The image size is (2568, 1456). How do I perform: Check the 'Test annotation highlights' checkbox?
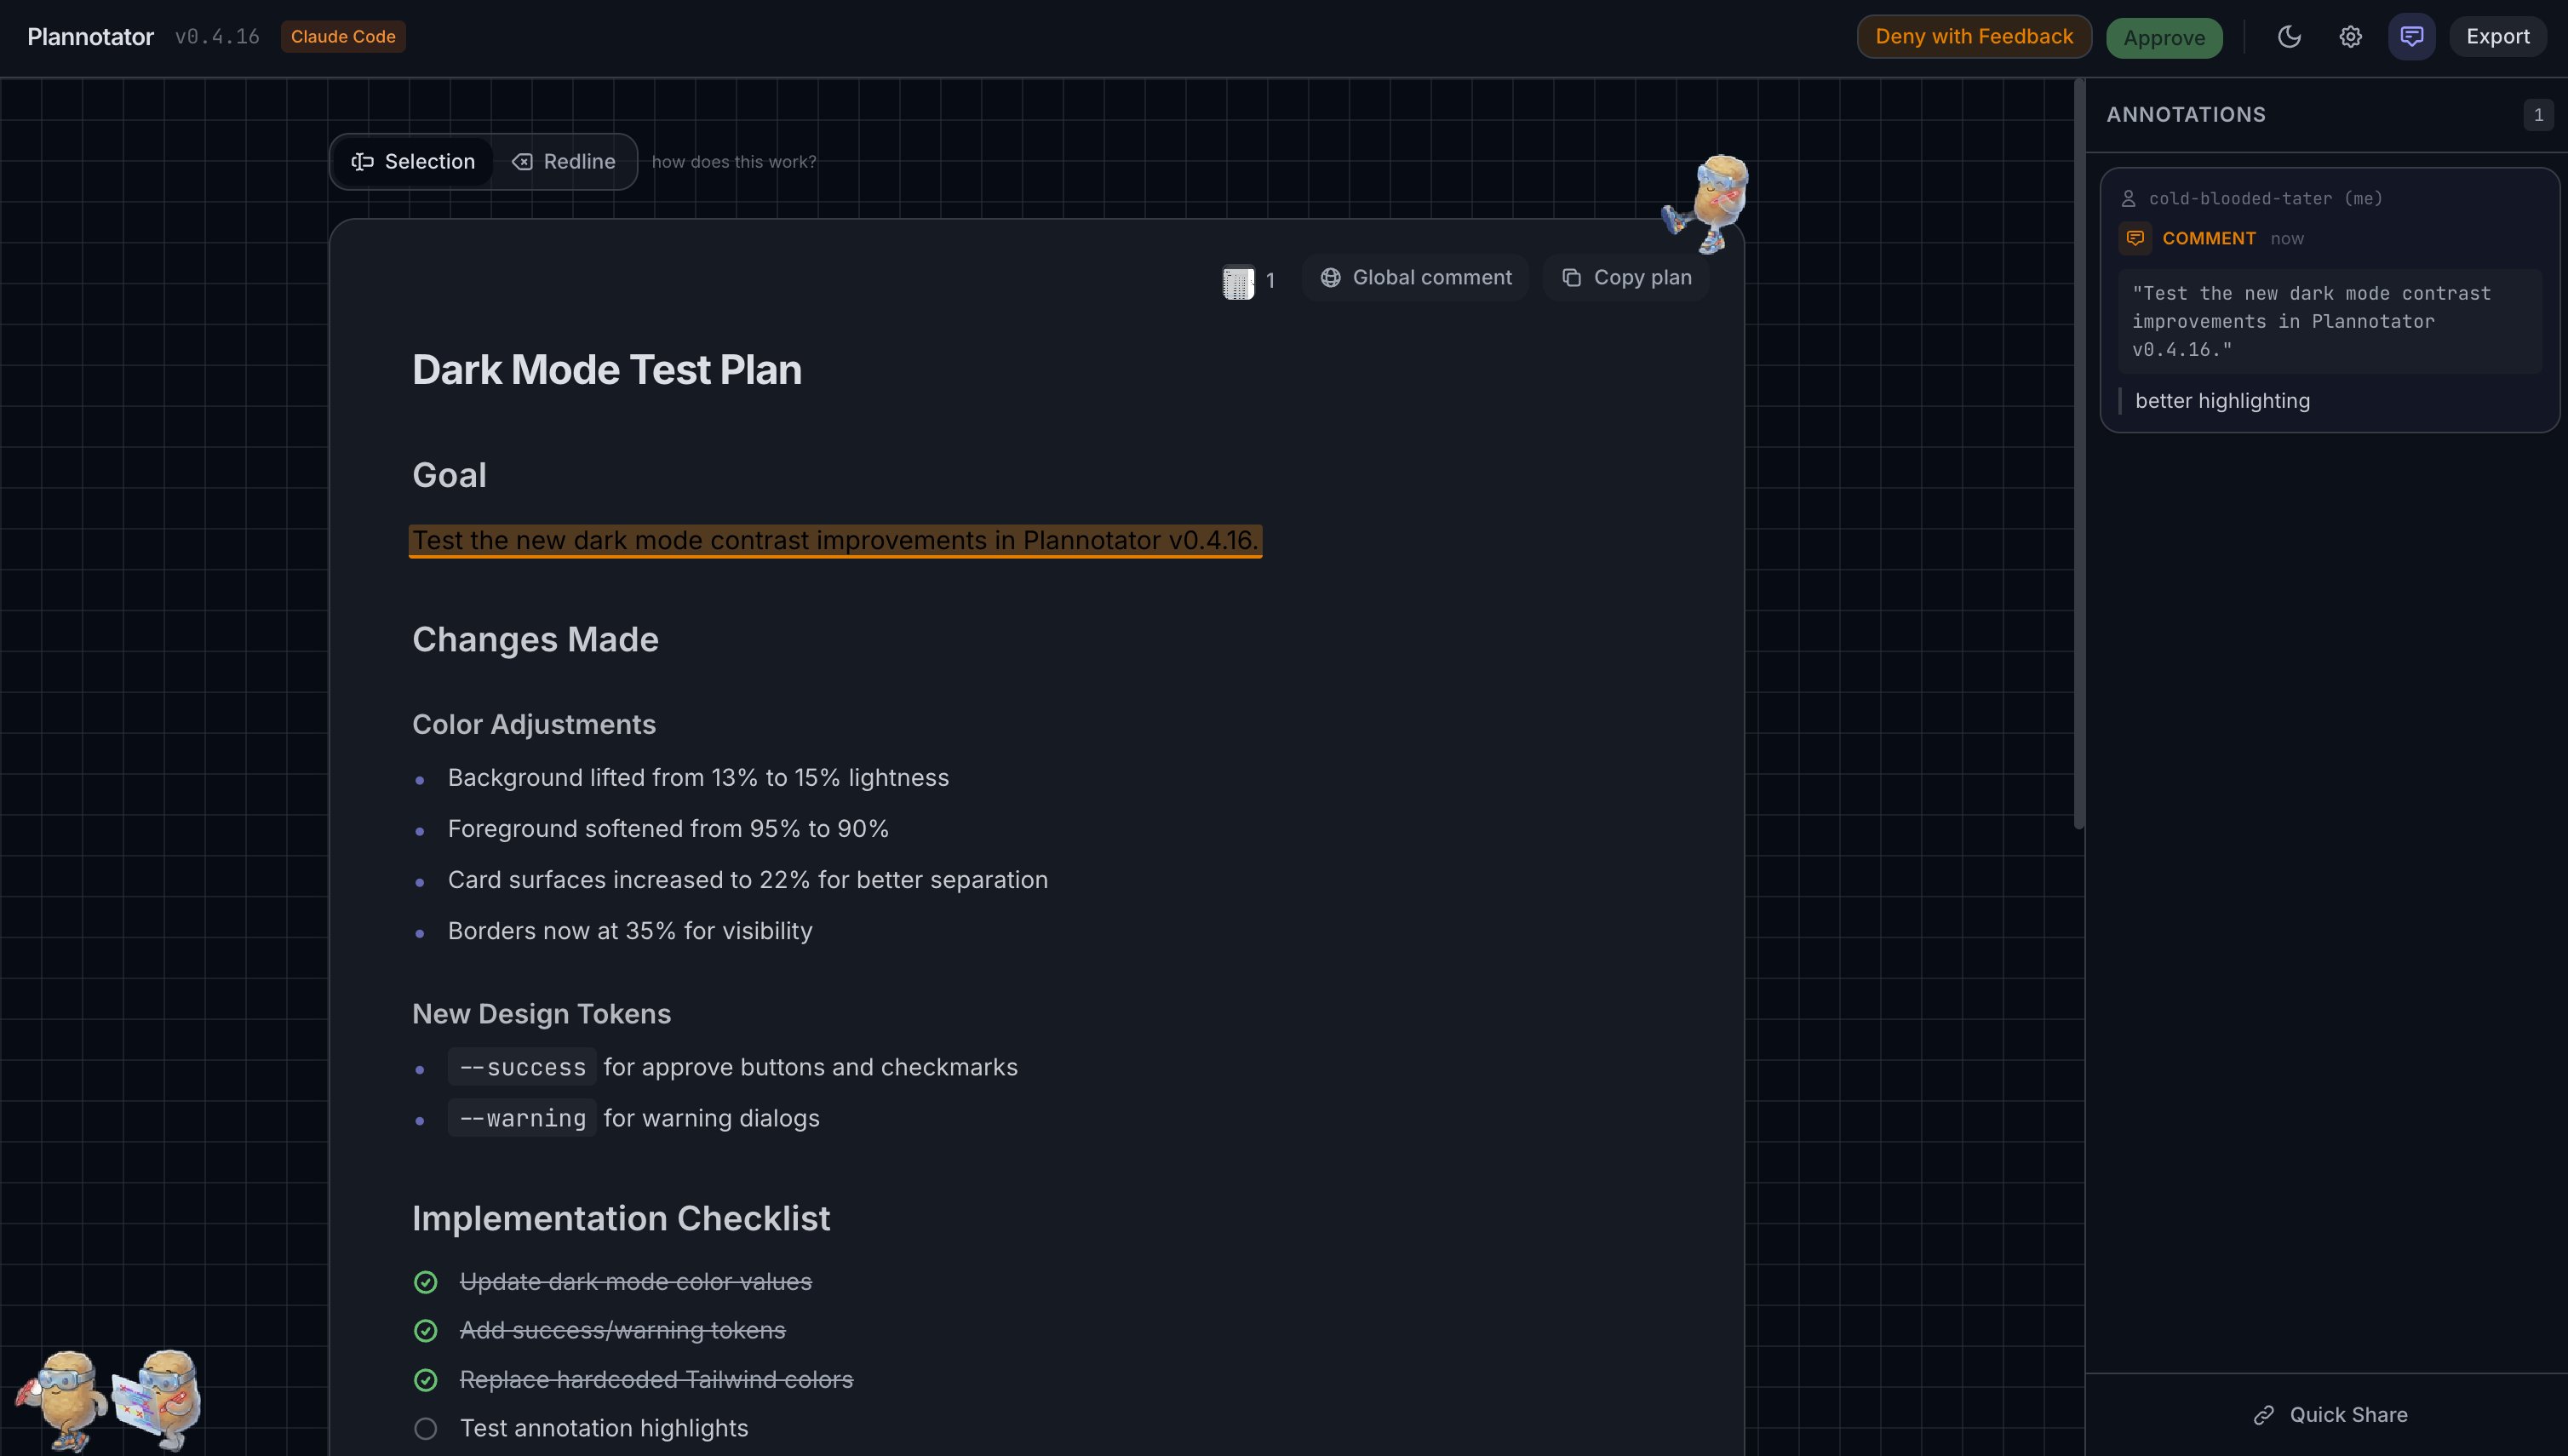[425, 1428]
